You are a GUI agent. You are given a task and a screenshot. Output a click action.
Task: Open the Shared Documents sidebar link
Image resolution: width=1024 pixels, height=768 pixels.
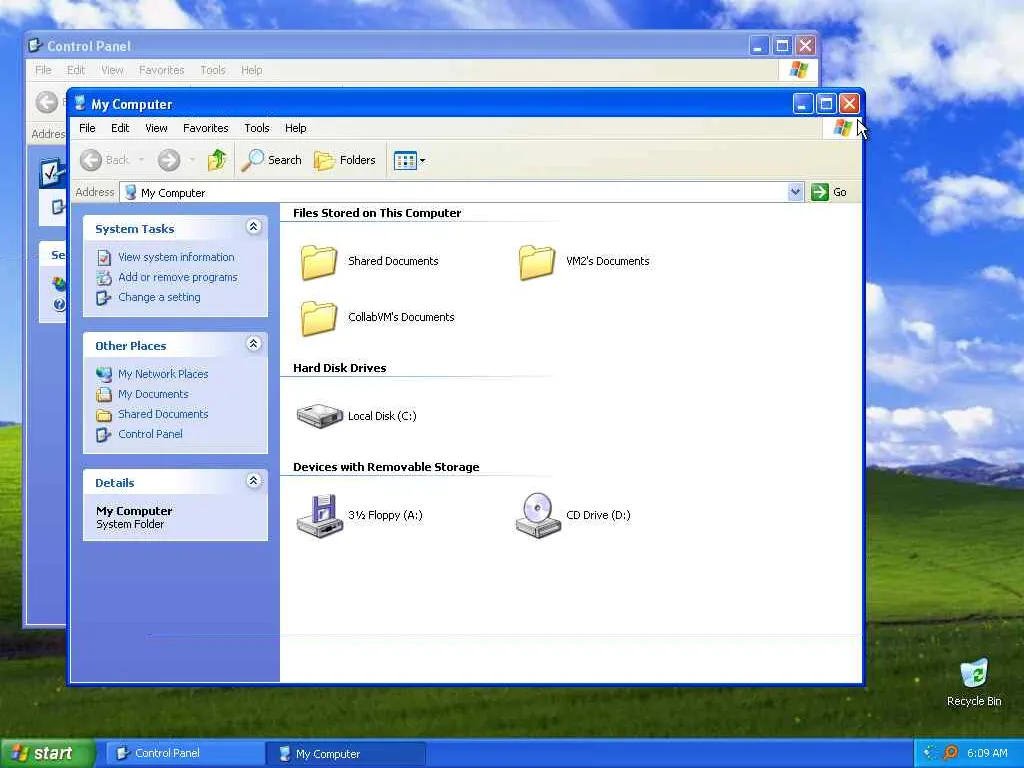pyautogui.click(x=163, y=414)
